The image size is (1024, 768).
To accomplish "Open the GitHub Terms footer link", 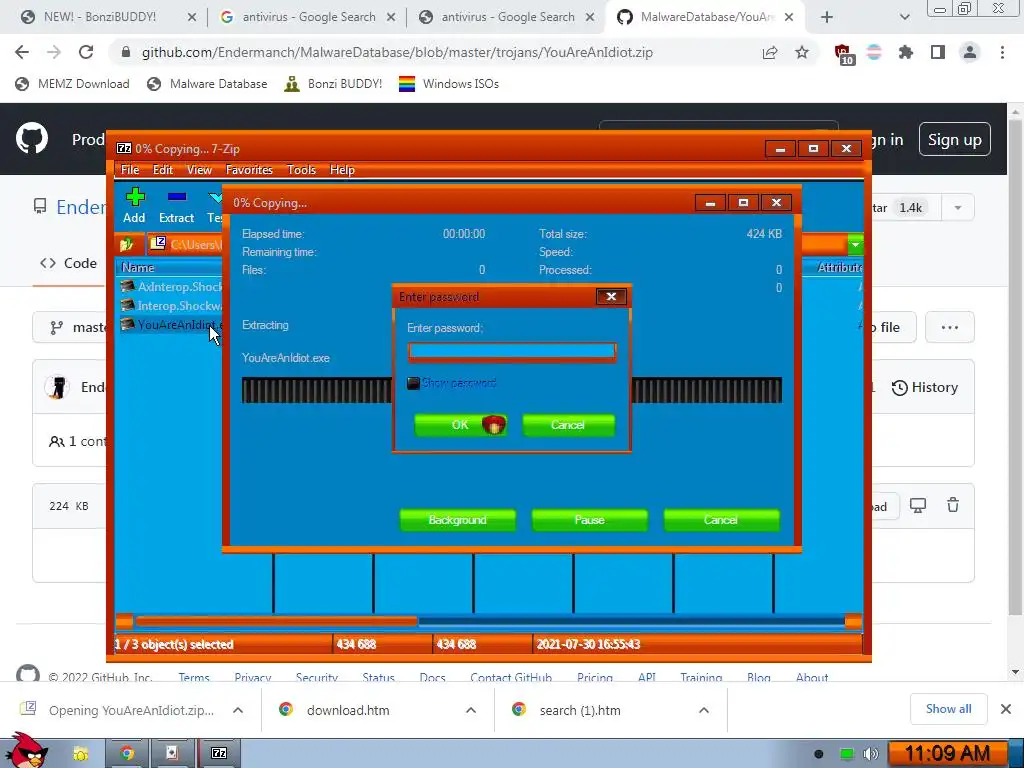I will pyautogui.click(x=194, y=677).
